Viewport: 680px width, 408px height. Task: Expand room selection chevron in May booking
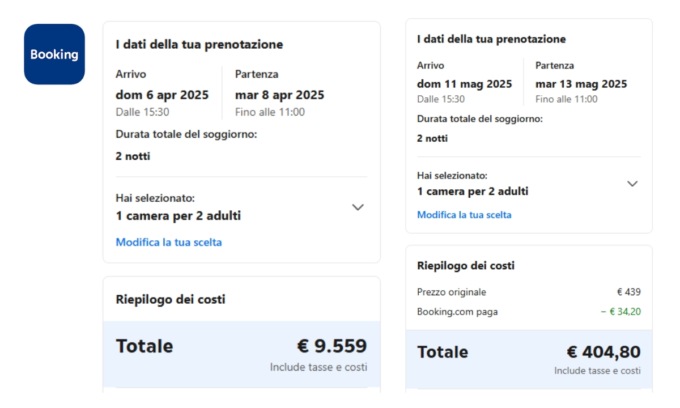pos(632,183)
